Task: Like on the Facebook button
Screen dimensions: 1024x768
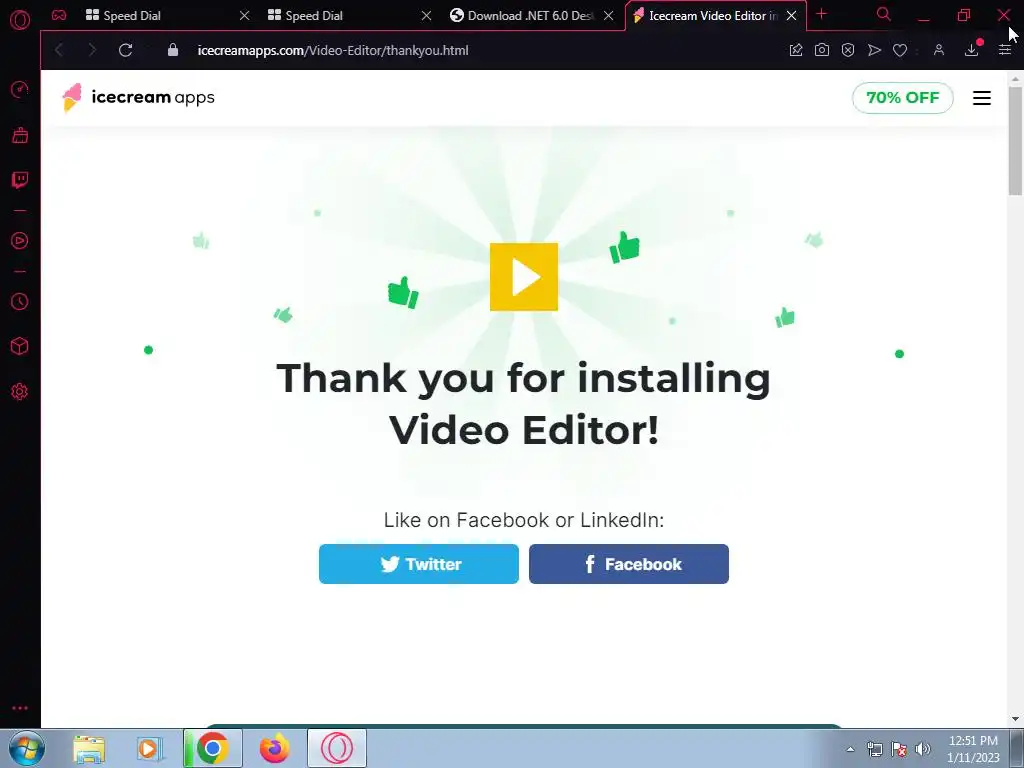Action: pyautogui.click(x=629, y=564)
